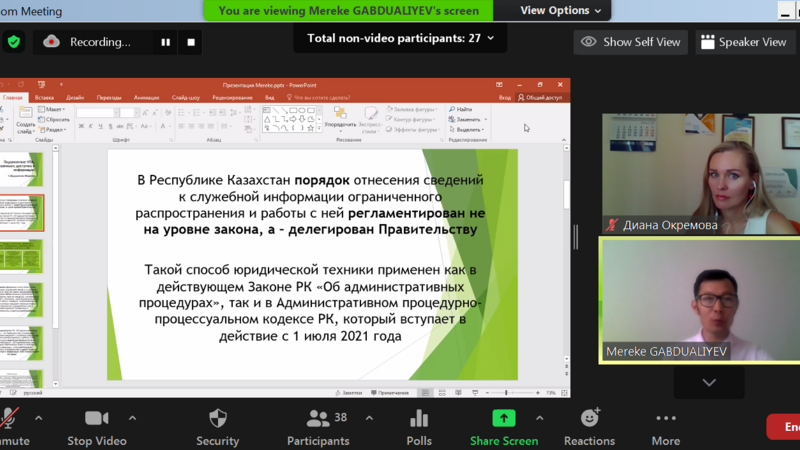Viewport: 800px width, 450px height.
Task: Switch to Speaker View
Action: (x=743, y=42)
